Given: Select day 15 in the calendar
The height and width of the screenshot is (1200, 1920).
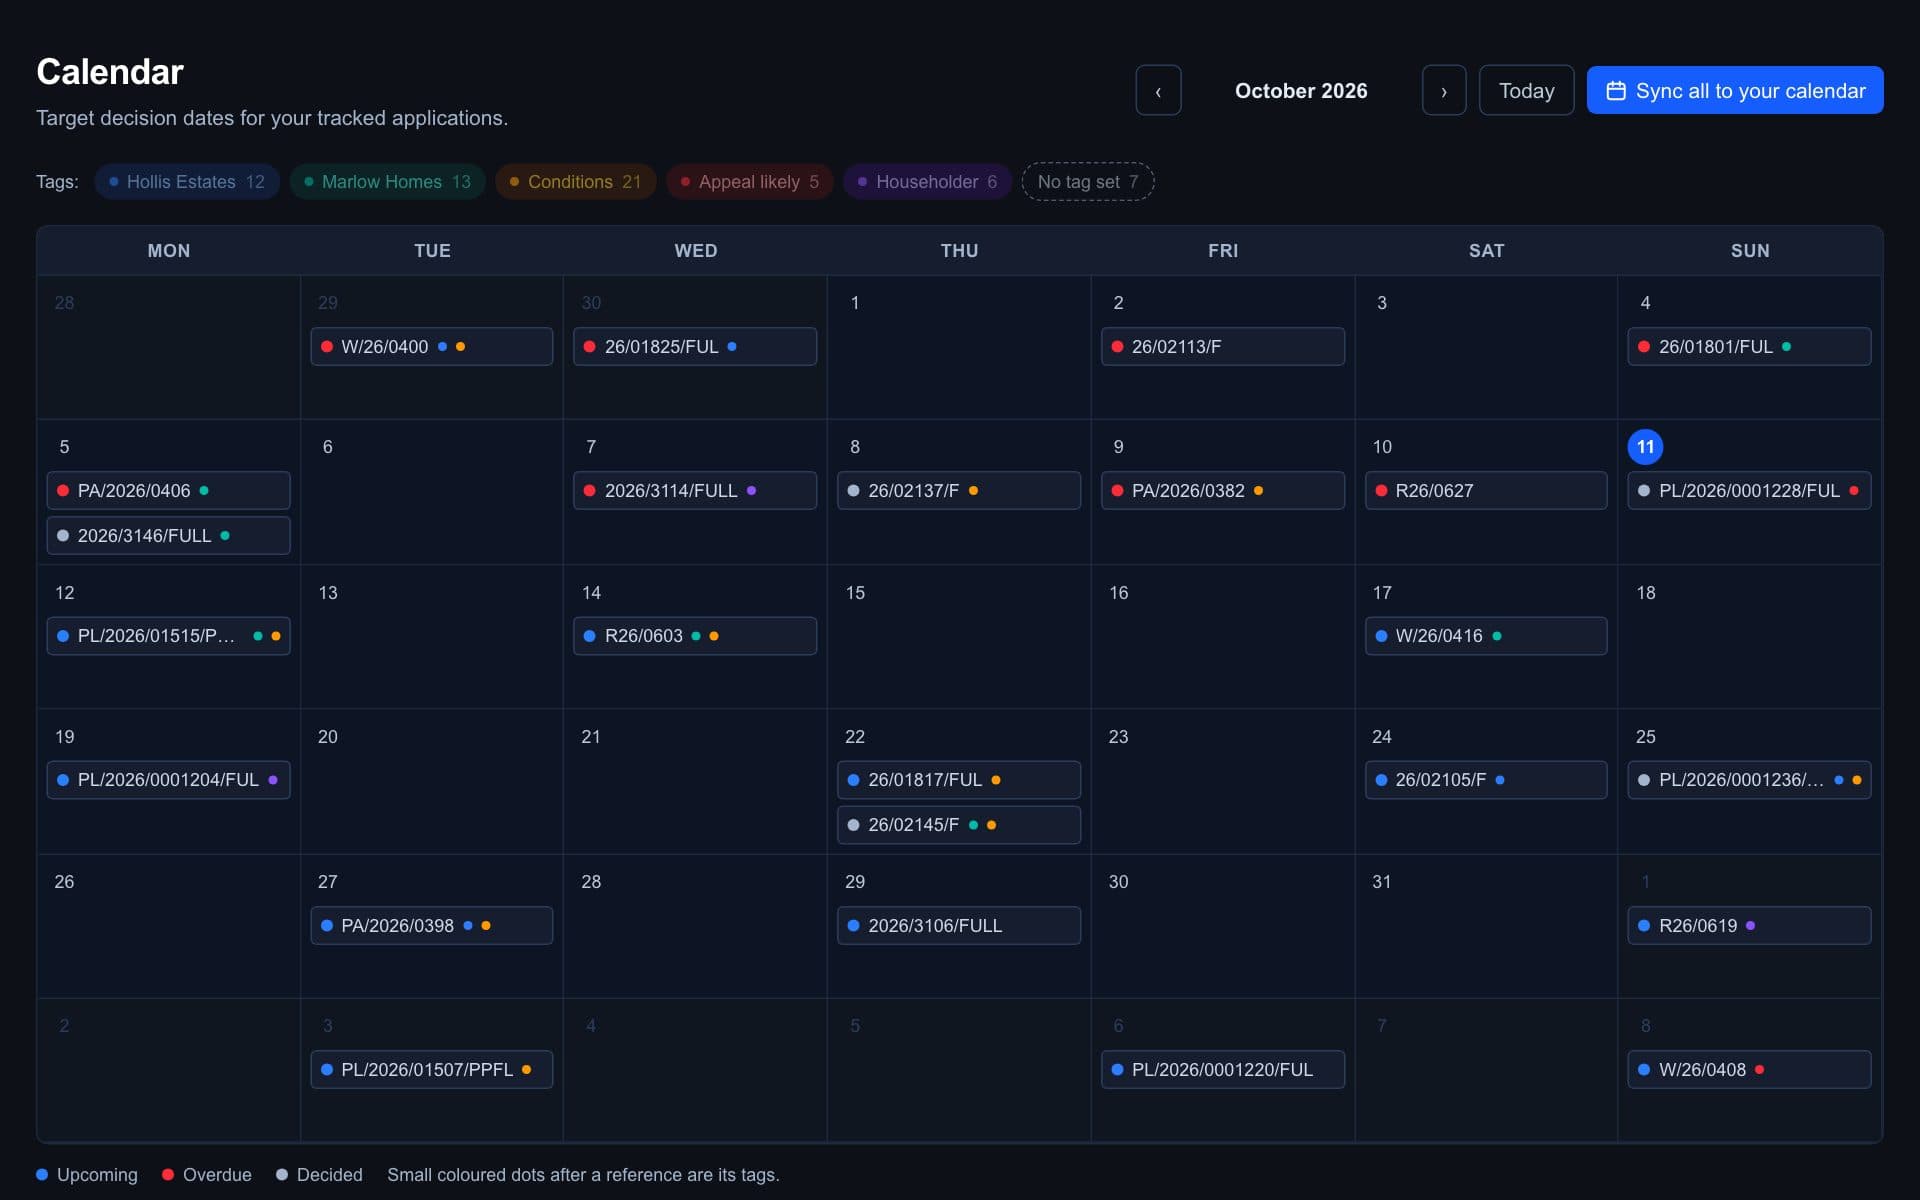Looking at the screenshot, I should tap(855, 593).
